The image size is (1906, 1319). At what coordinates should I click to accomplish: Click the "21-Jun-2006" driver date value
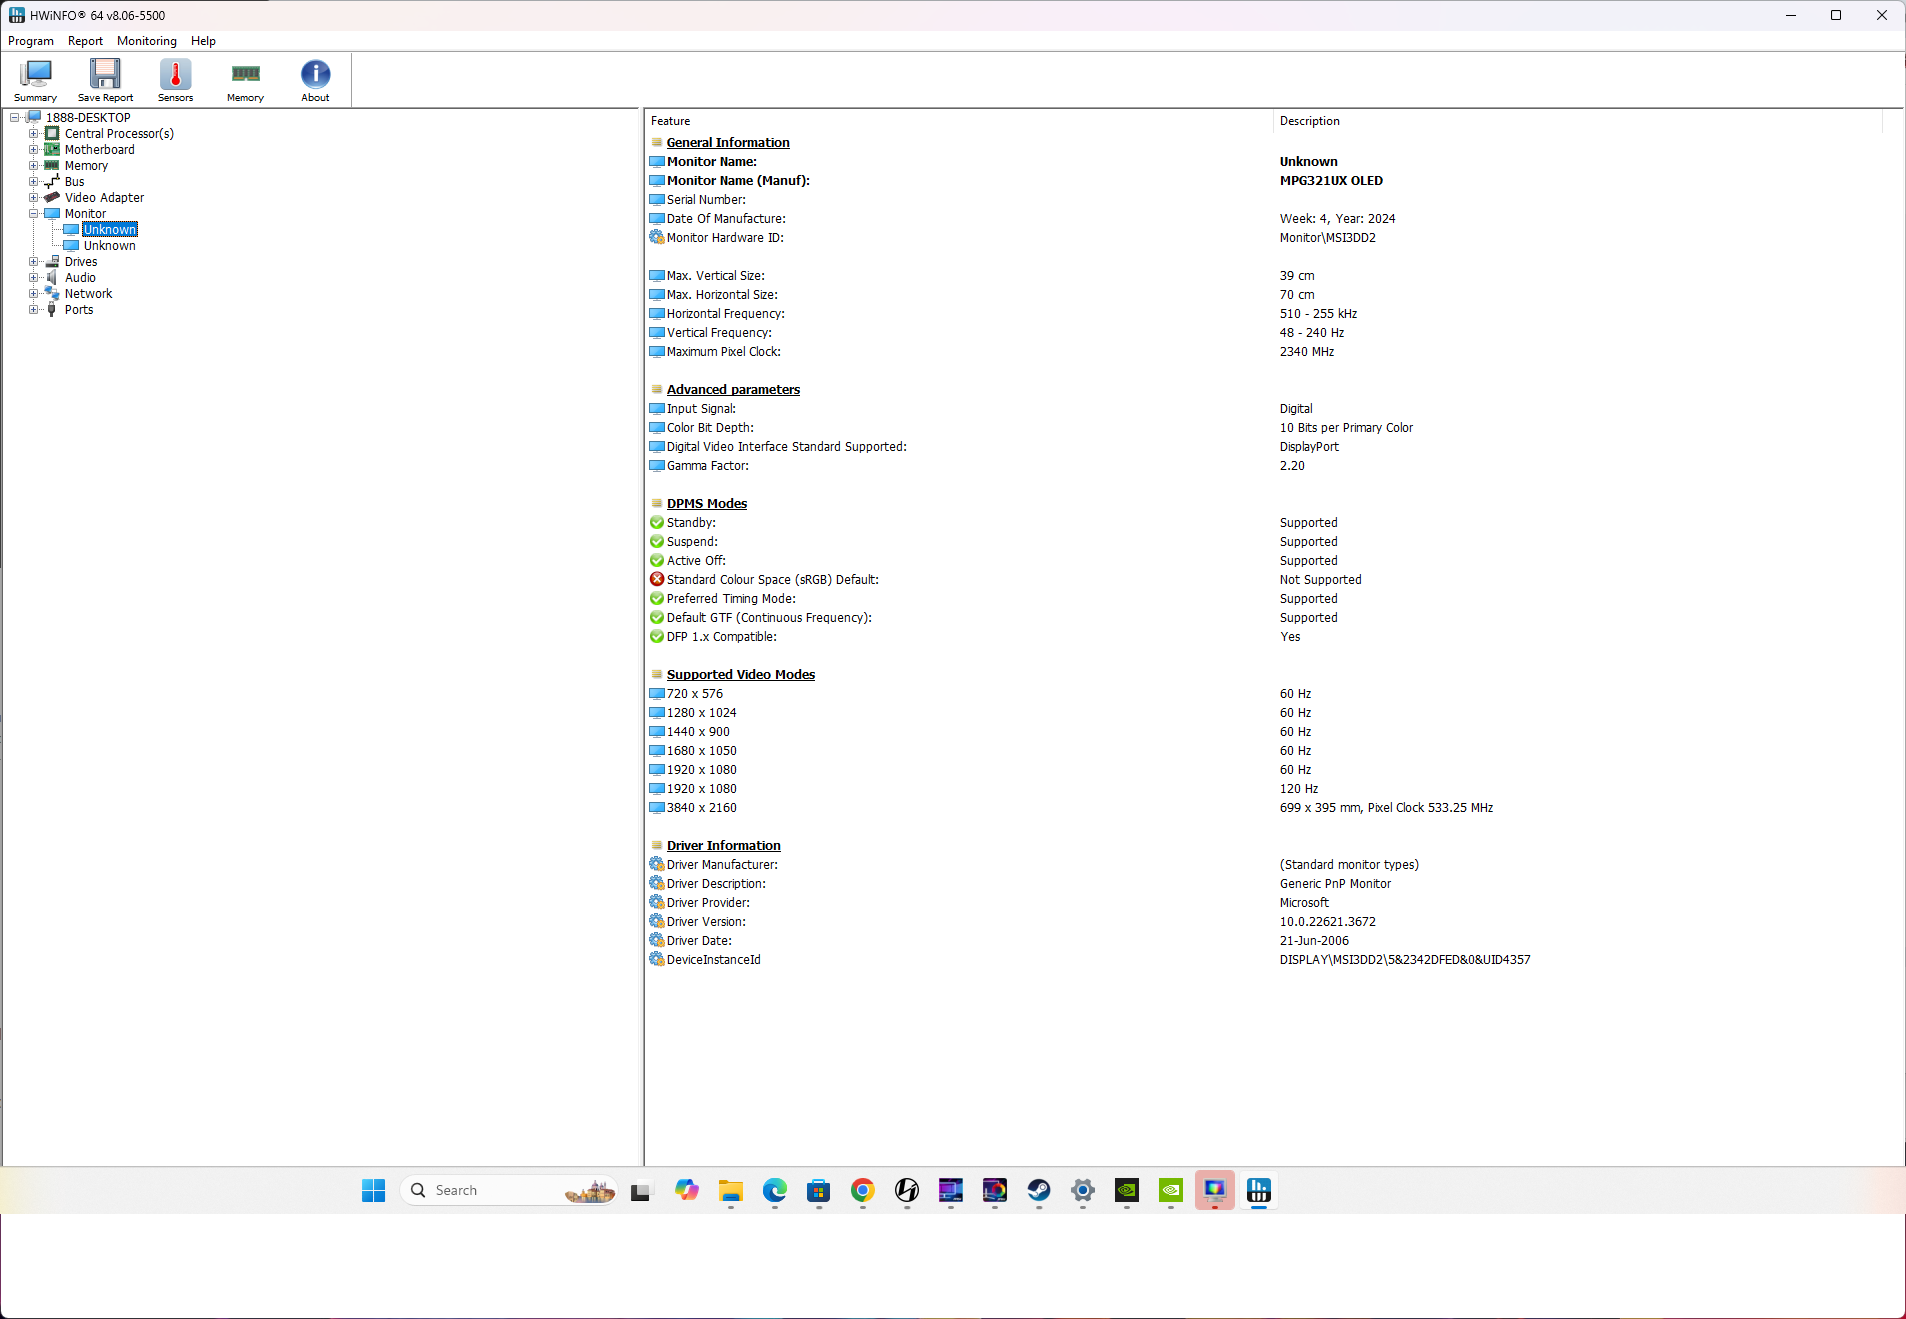1314,941
